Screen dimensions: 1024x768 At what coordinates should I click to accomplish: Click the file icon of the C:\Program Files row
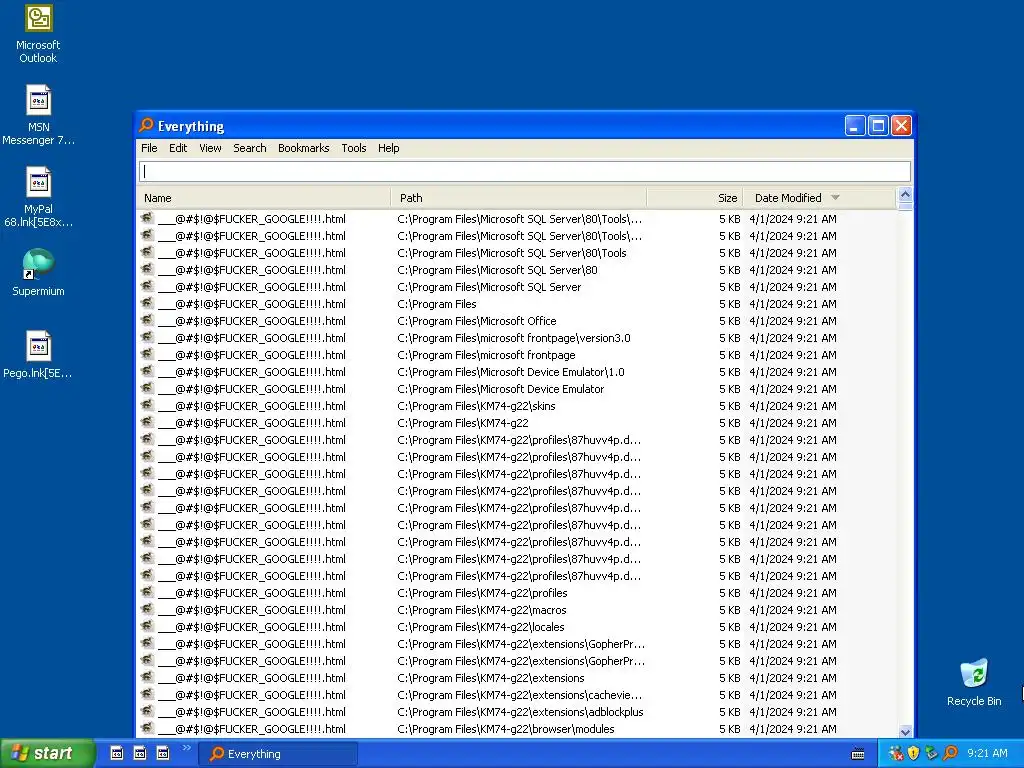click(147, 303)
